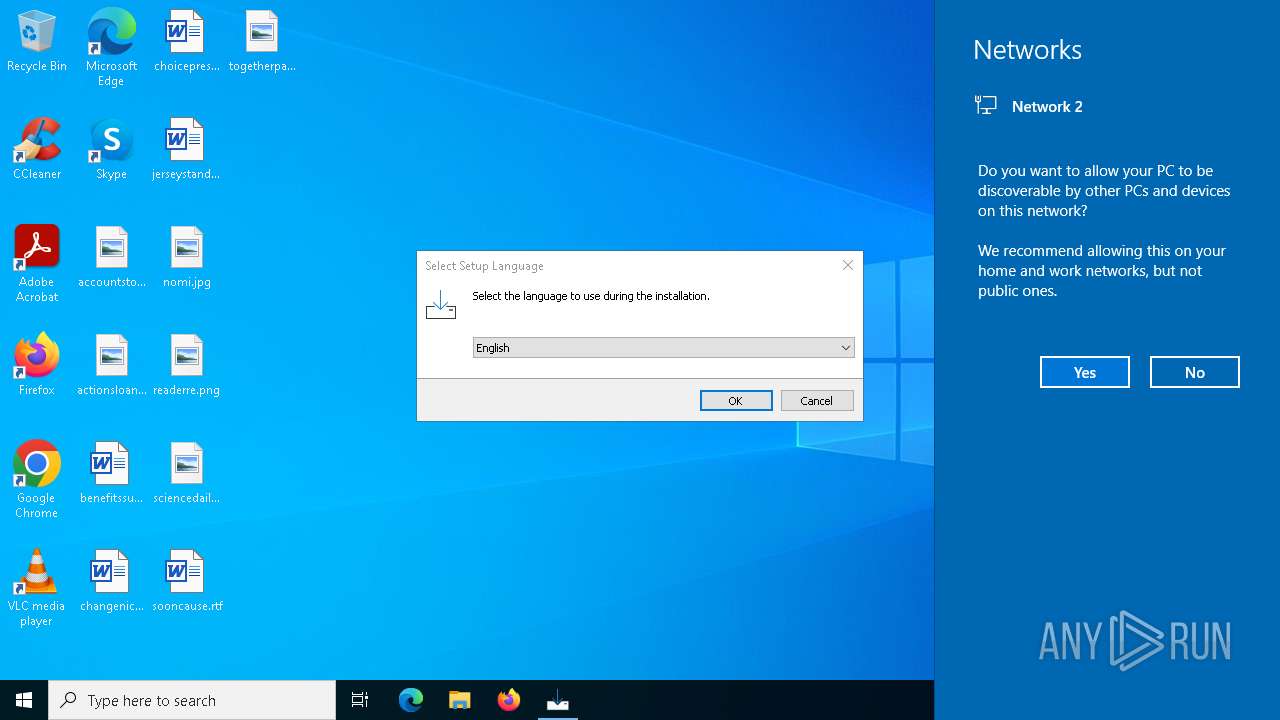Cancel the Select Setup Language dialog
This screenshot has width=1280, height=720.
coord(817,400)
